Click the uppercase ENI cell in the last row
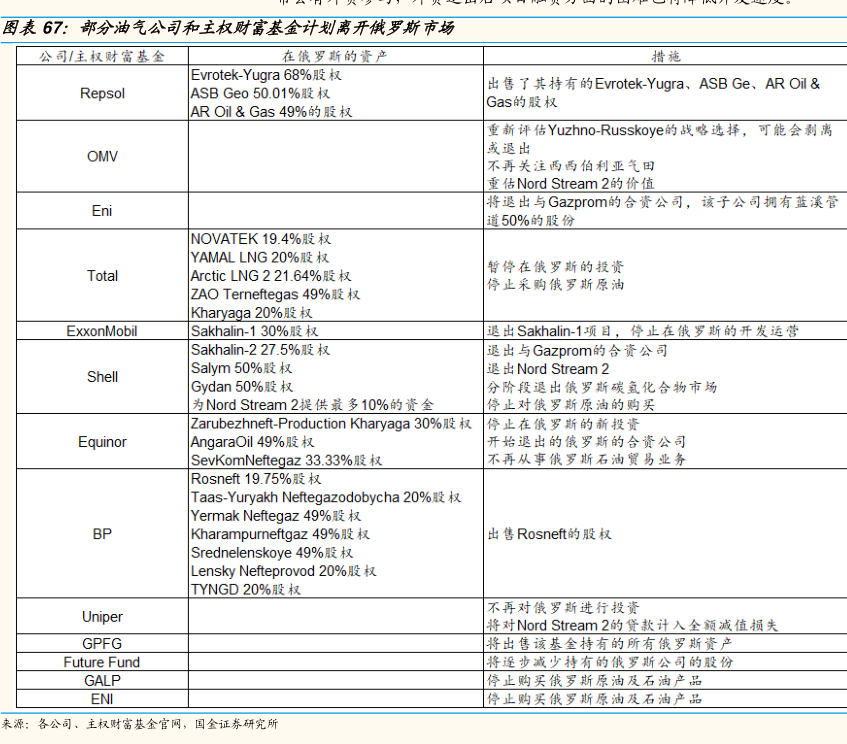Screen dimensions: 847x744 (x=102, y=699)
